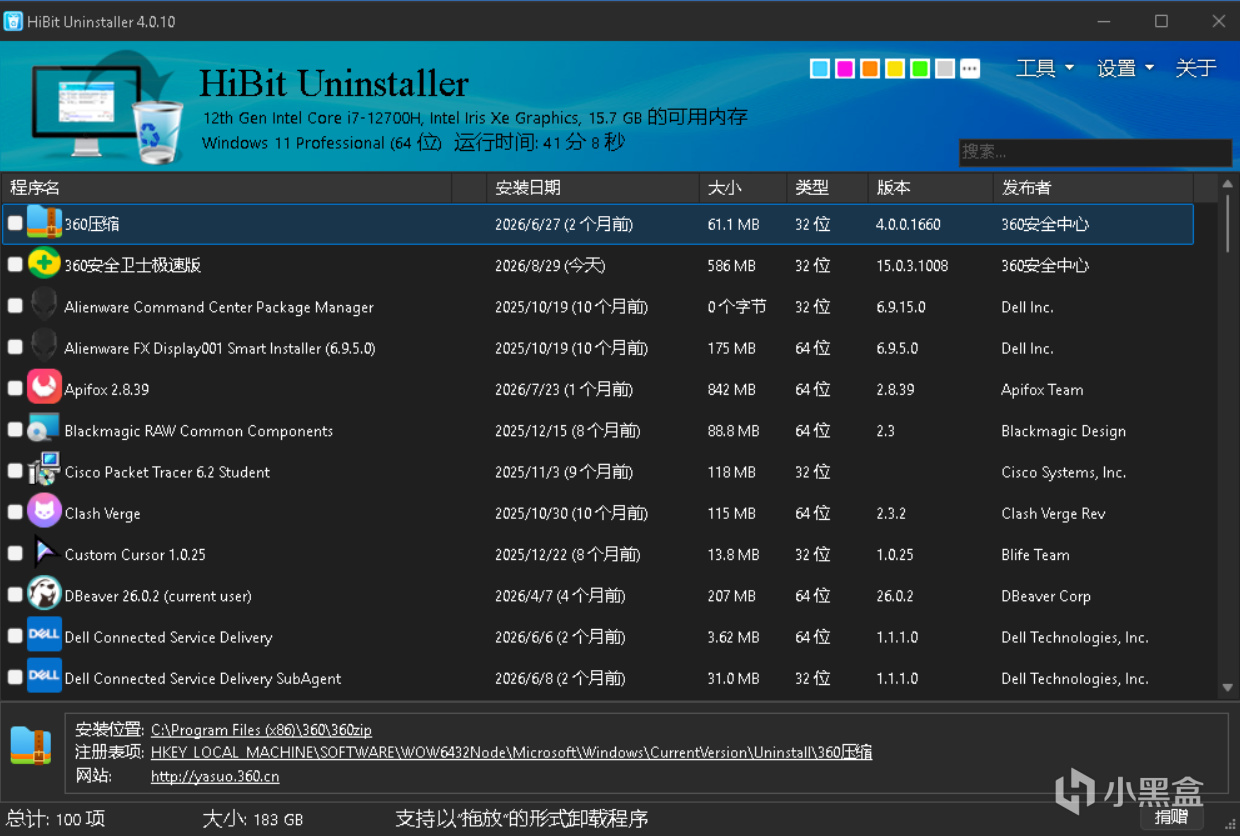
Task: Check the DBeaver 26.0.2 checkbox
Action: click(x=15, y=595)
